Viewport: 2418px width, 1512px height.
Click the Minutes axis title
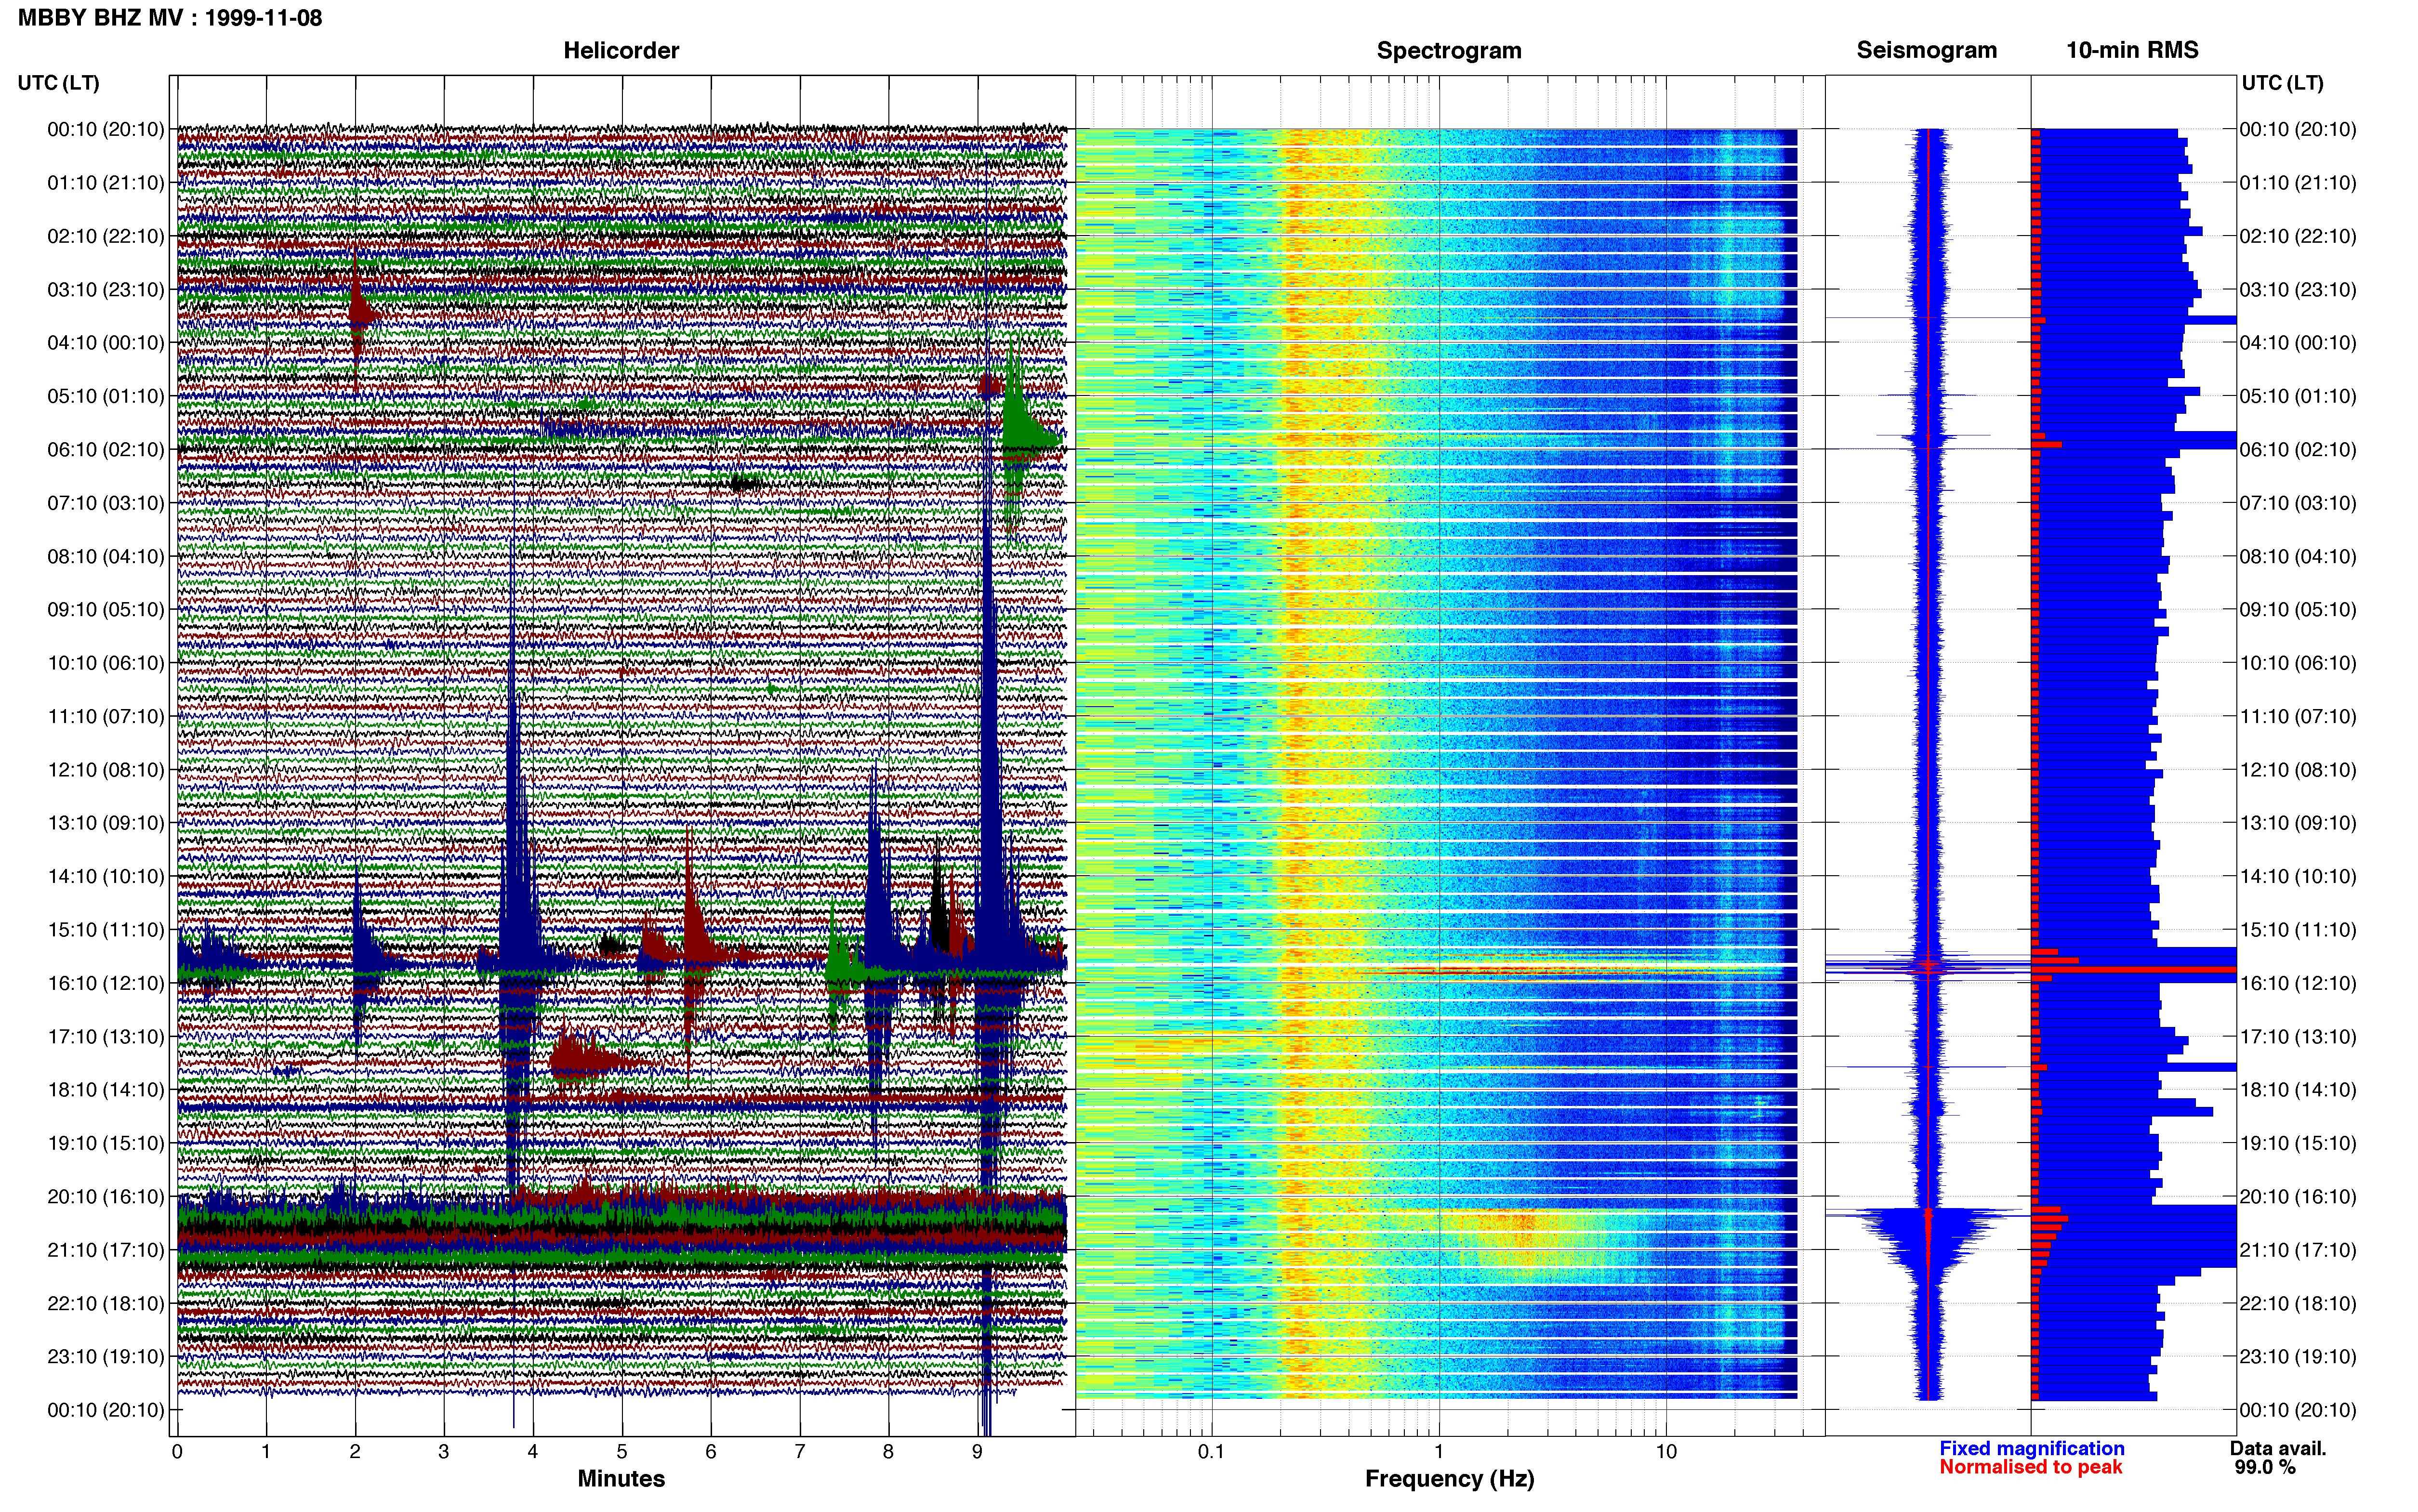(621, 1479)
